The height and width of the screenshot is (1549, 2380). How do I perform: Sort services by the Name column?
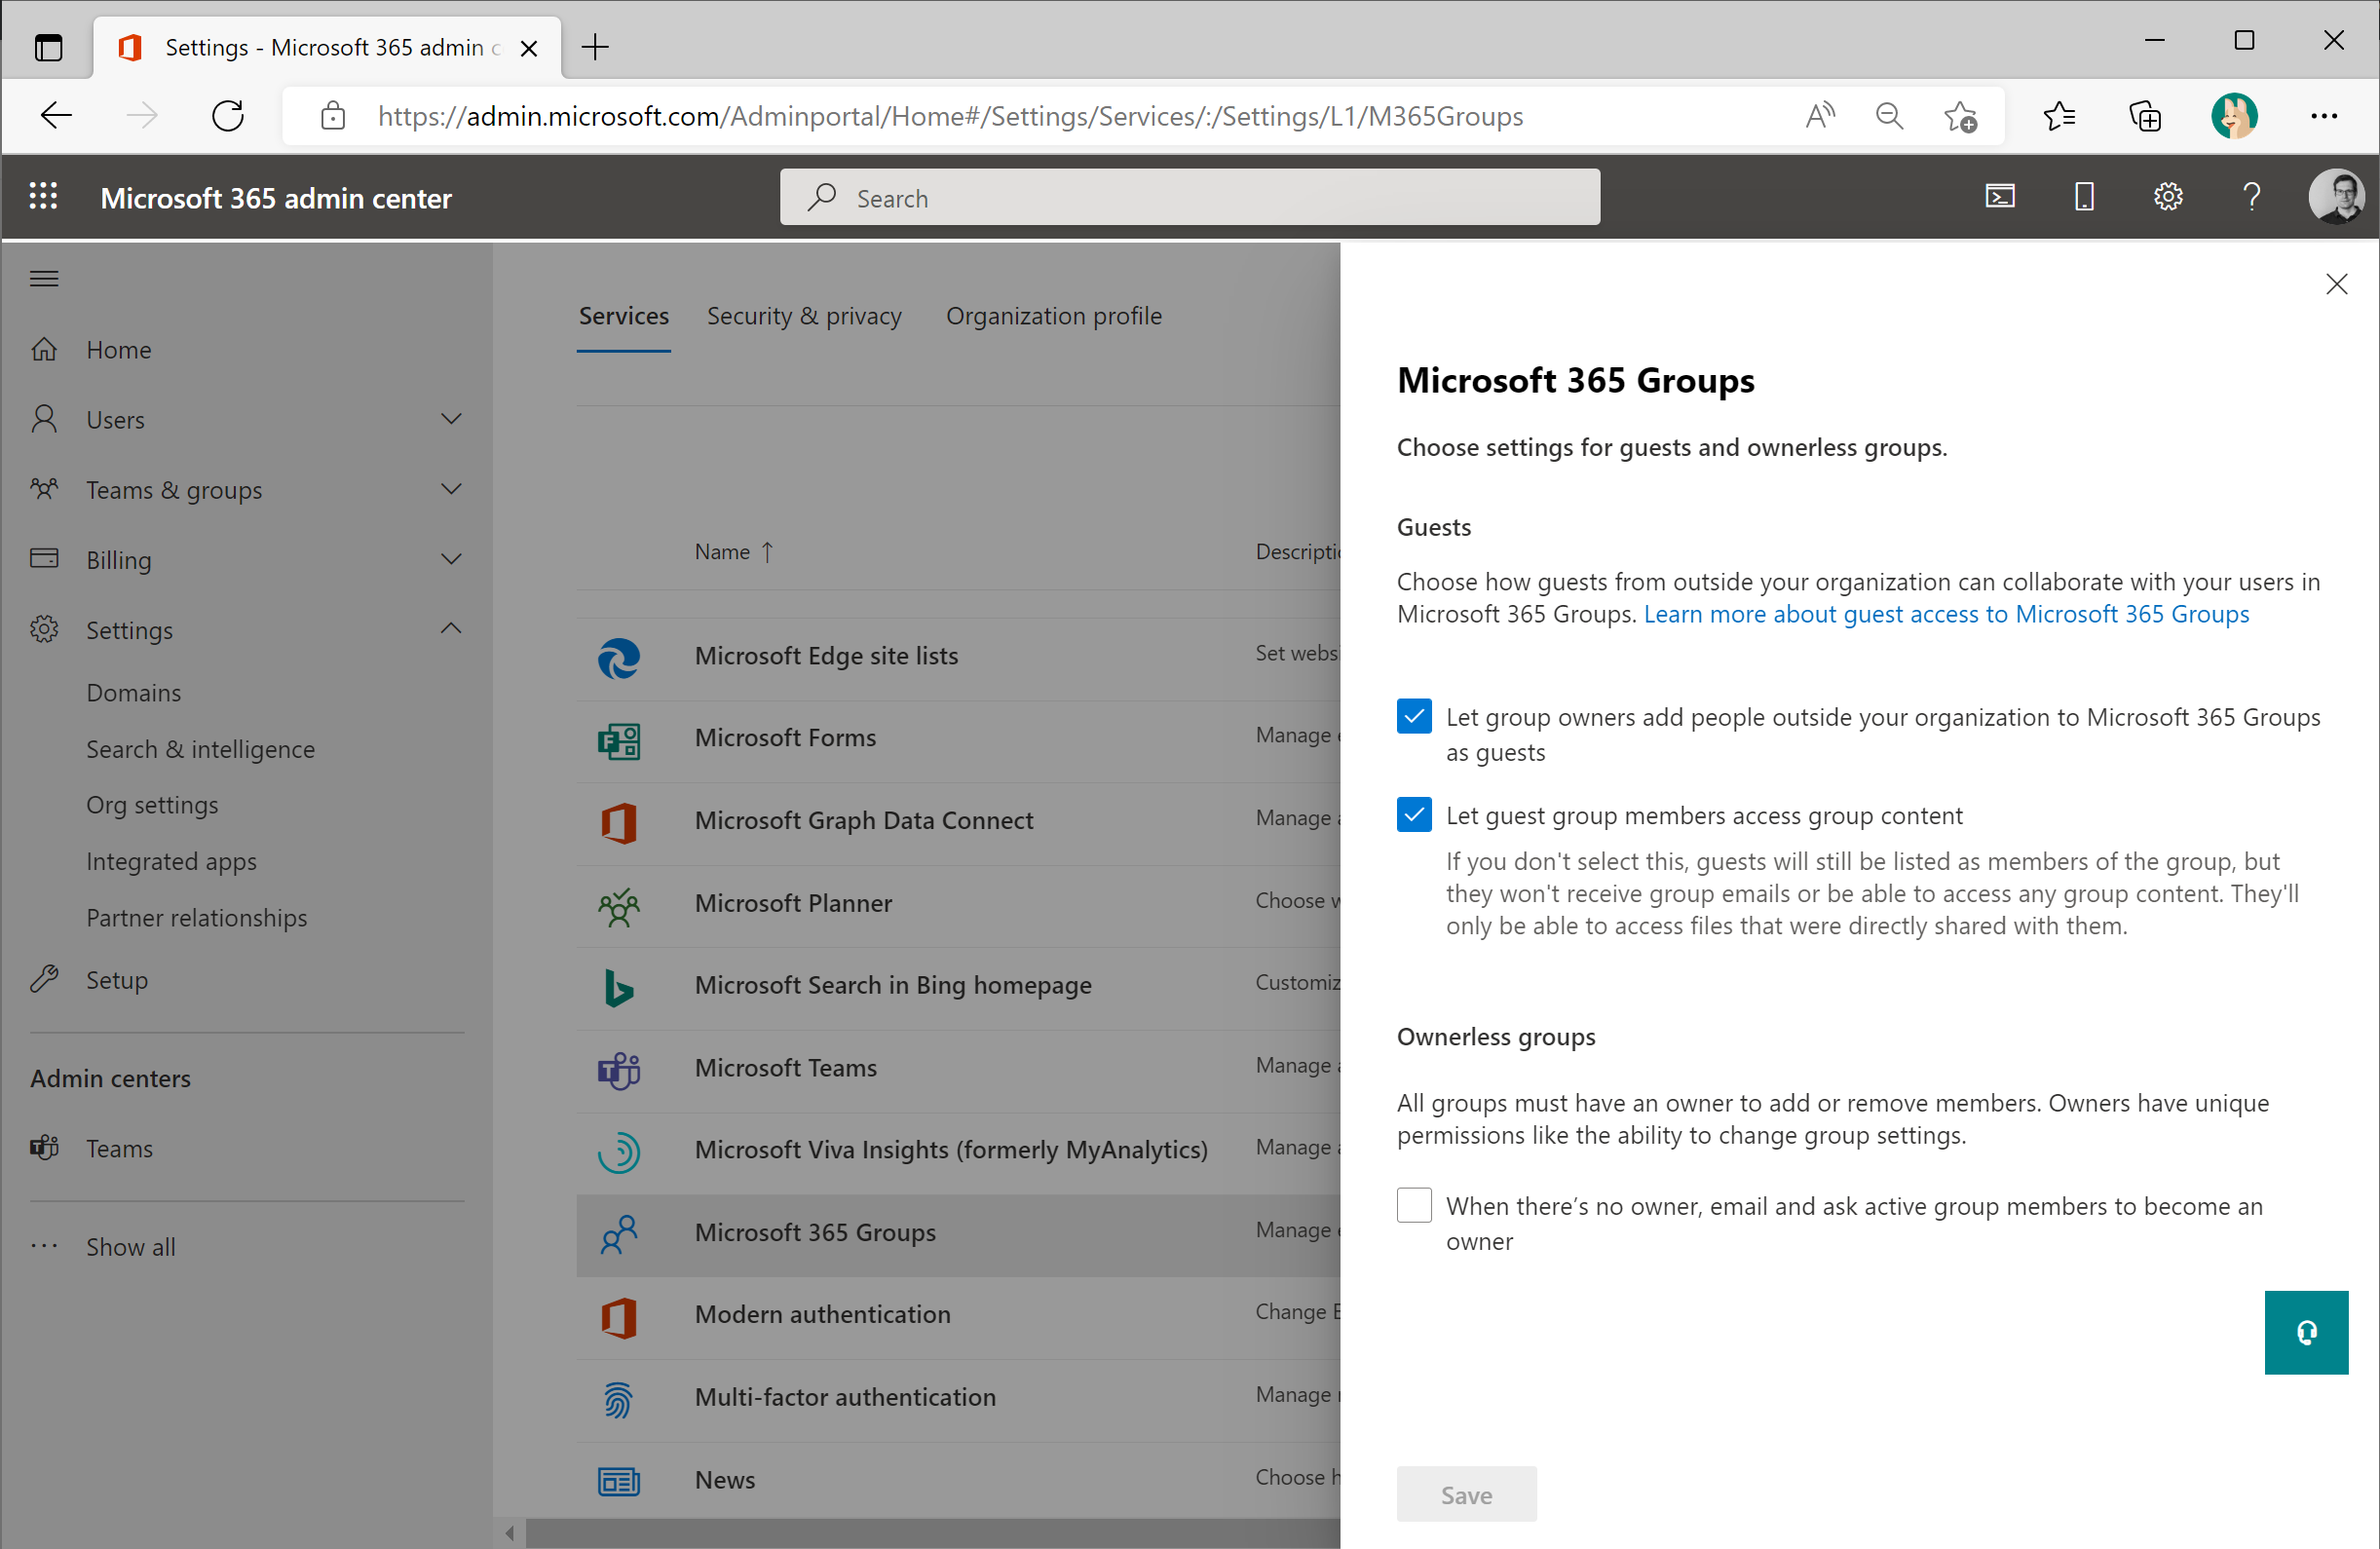coord(733,552)
